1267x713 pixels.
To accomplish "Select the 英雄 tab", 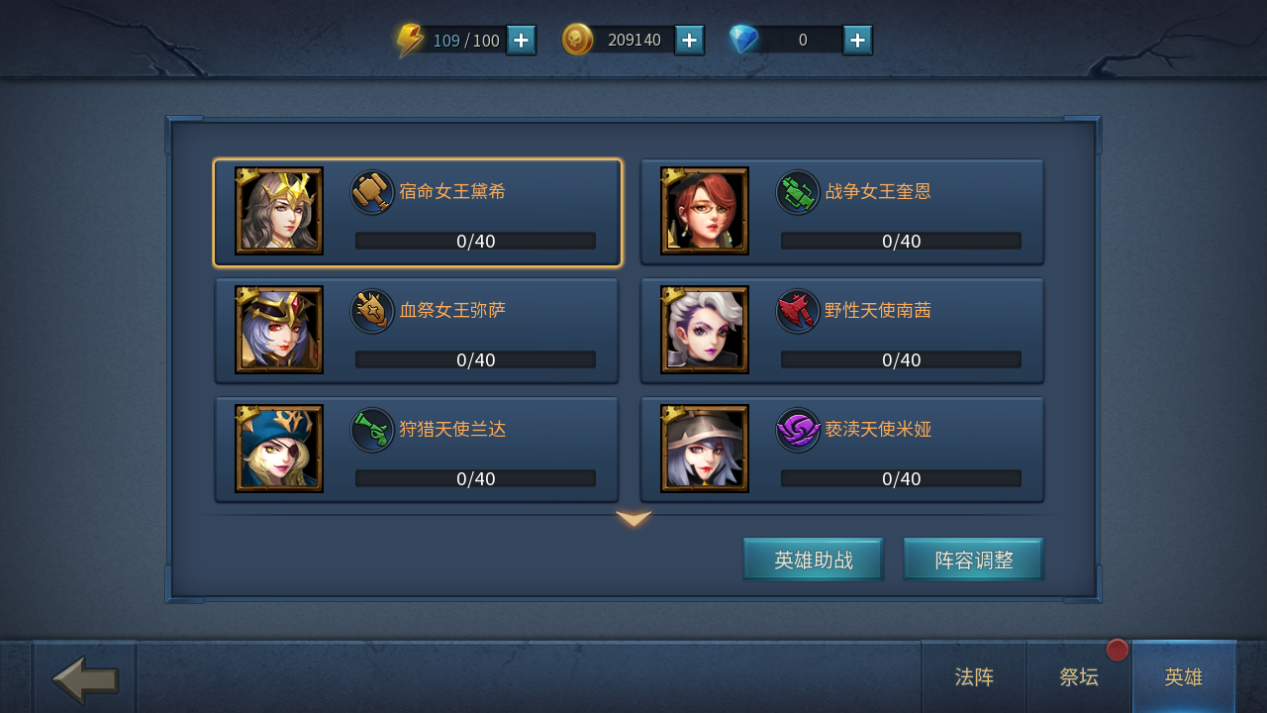I will (x=1184, y=677).
